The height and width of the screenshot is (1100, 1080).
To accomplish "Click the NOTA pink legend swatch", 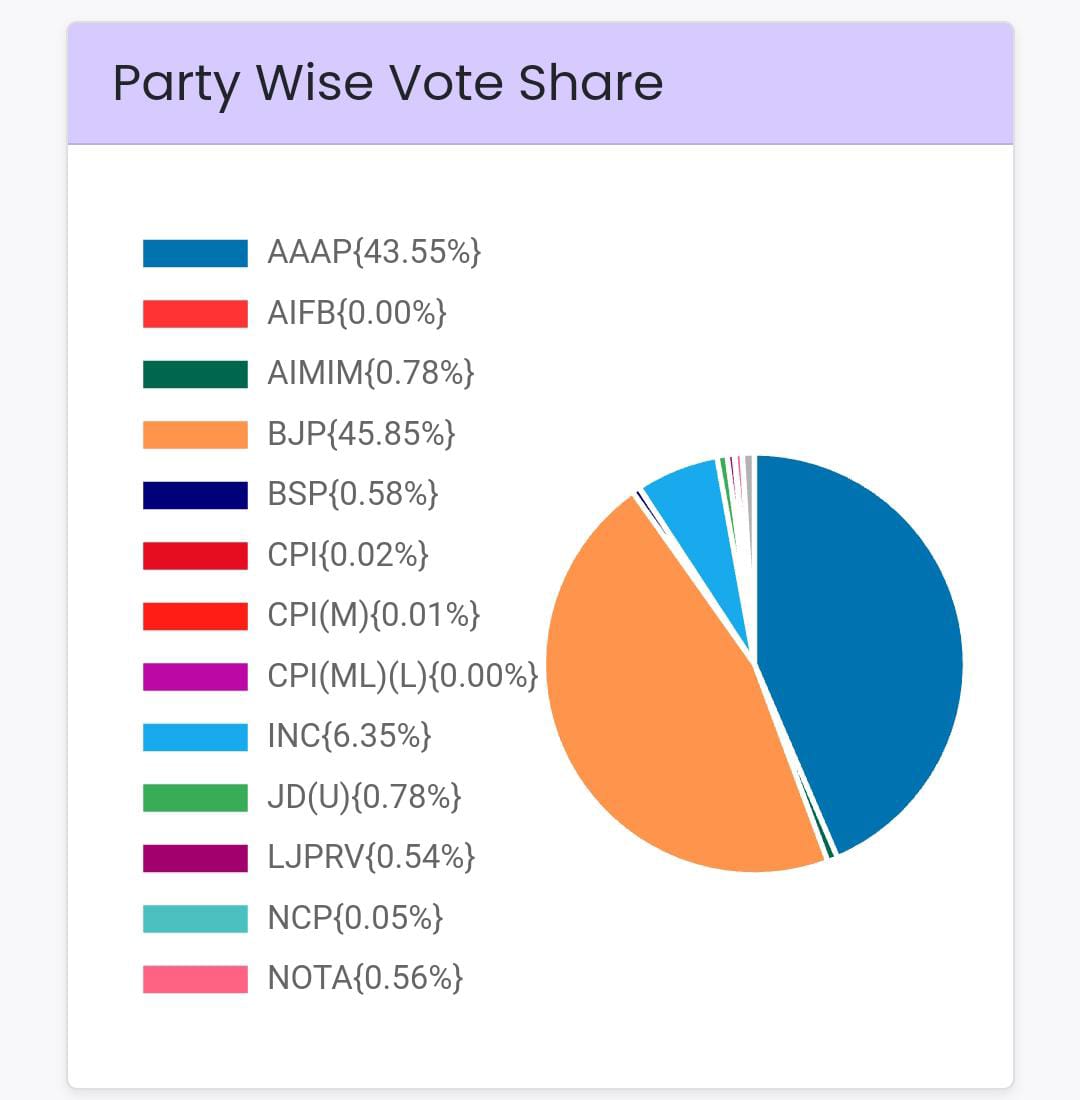I will (x=195, y=978).
